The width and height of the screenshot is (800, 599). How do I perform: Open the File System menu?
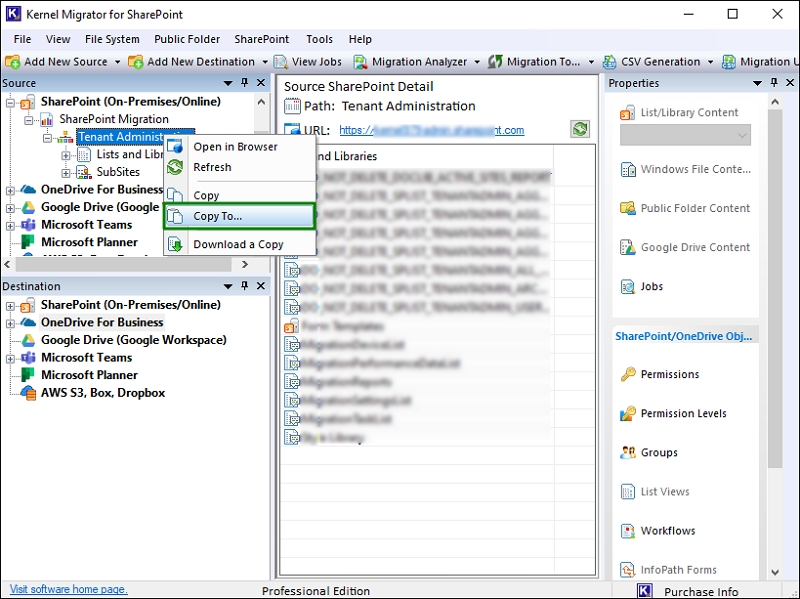click(x=112, y=39)
